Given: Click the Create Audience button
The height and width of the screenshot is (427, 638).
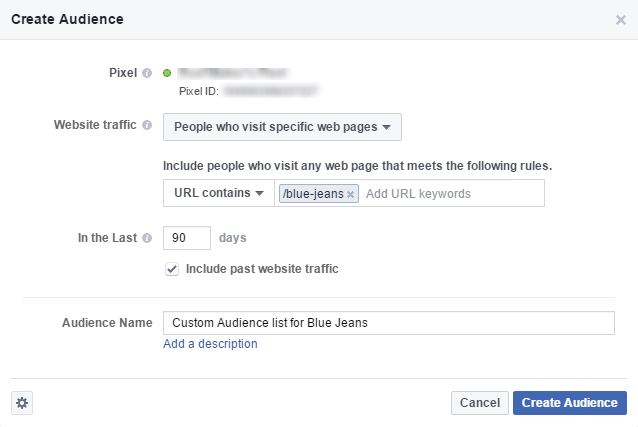Looking at the screenshot, I should click(x=570, y=403).
